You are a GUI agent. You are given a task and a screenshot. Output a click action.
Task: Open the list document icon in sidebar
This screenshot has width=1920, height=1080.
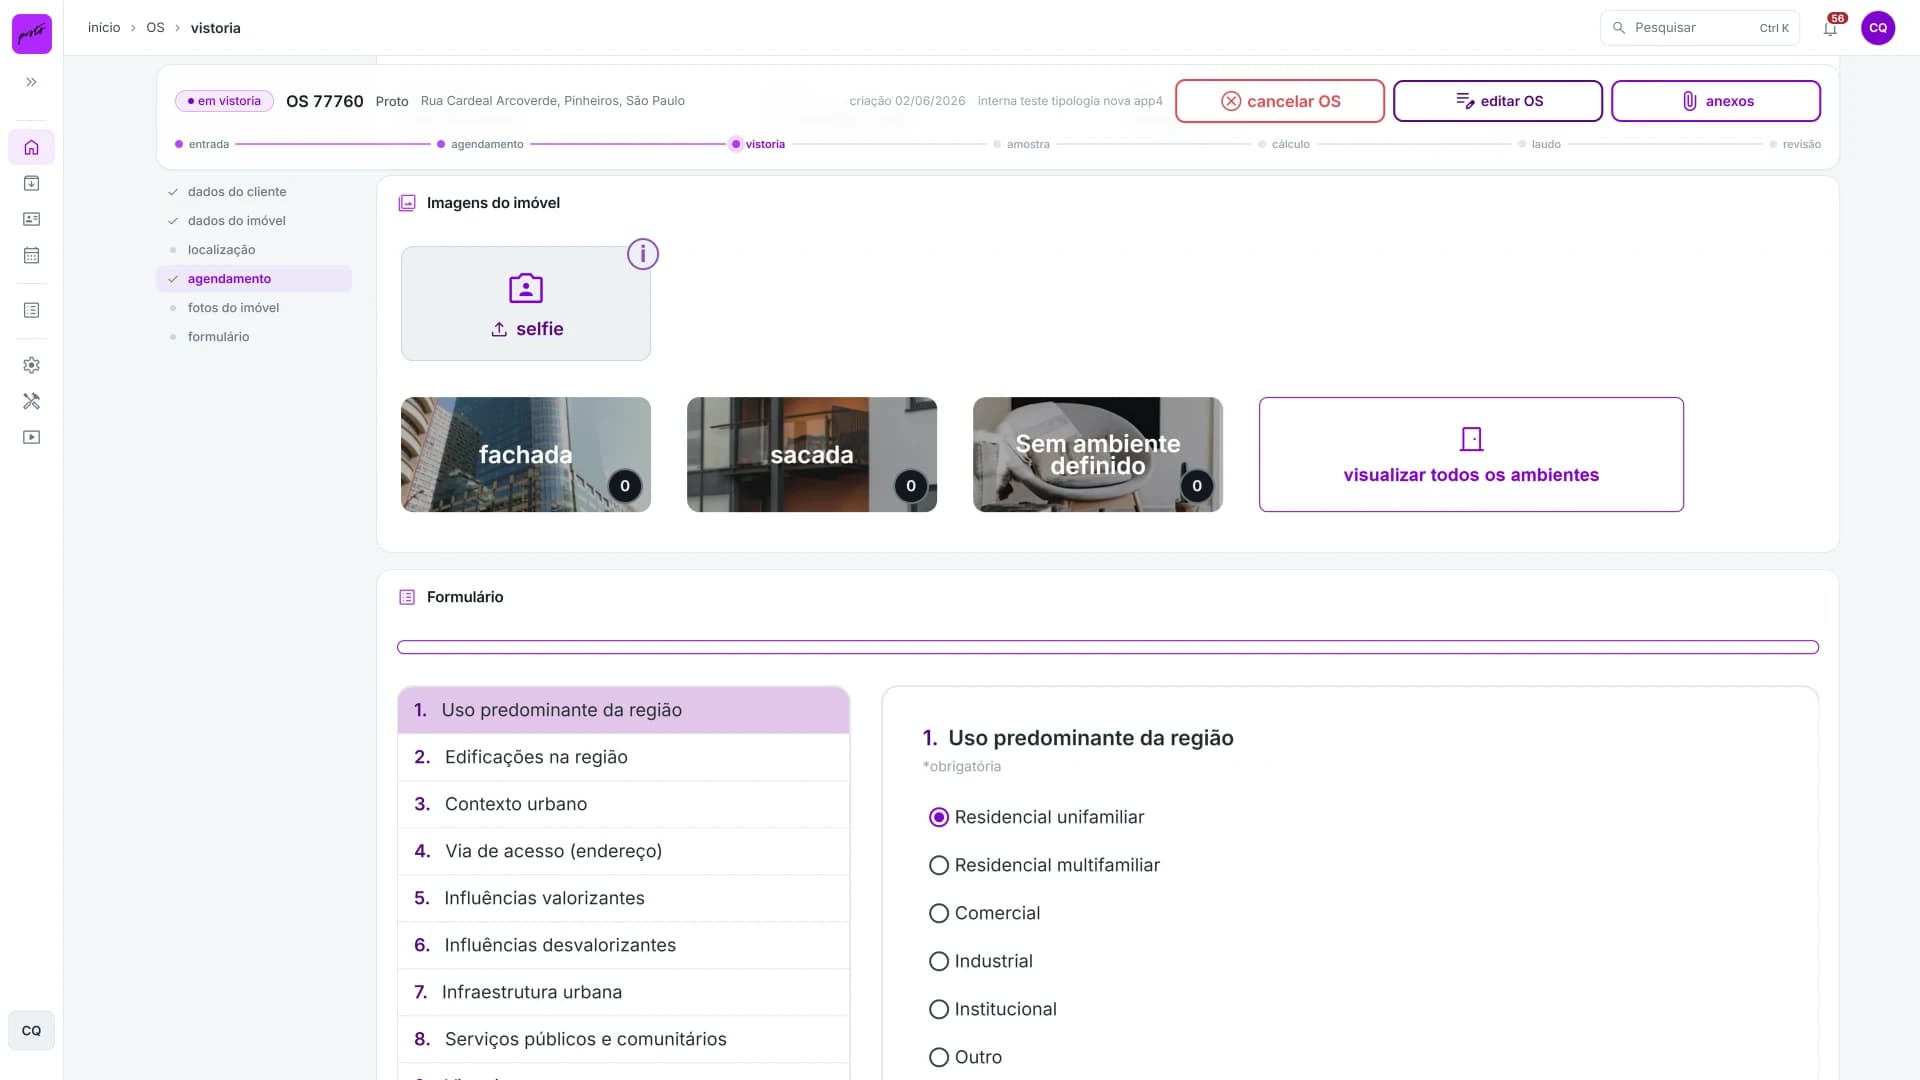(x=31, y=310)
